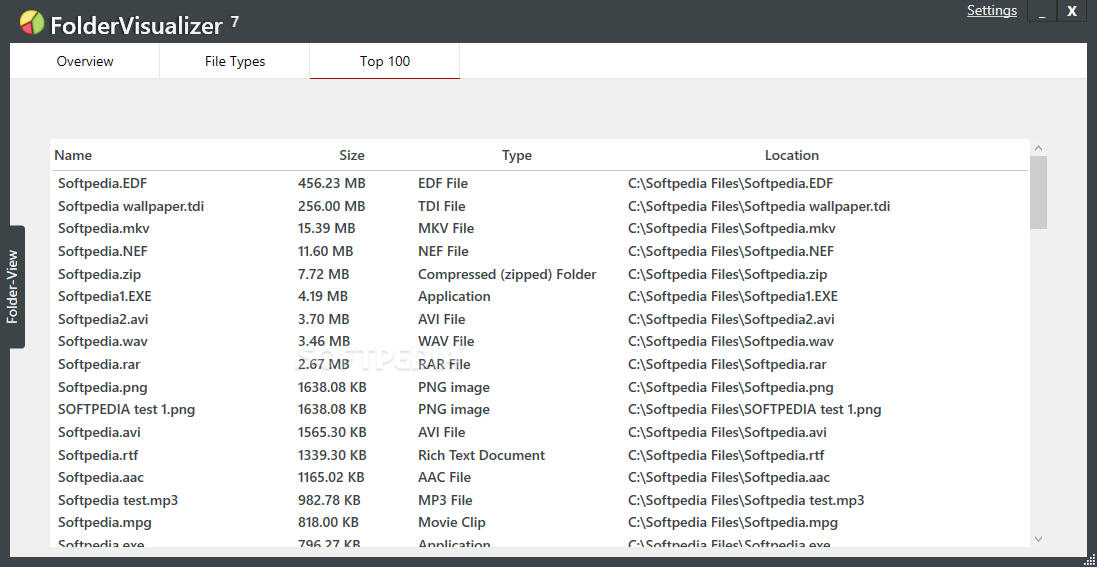
Task: Select the Softpedia wallpaper.tdi file name
Action: [131, 206]
